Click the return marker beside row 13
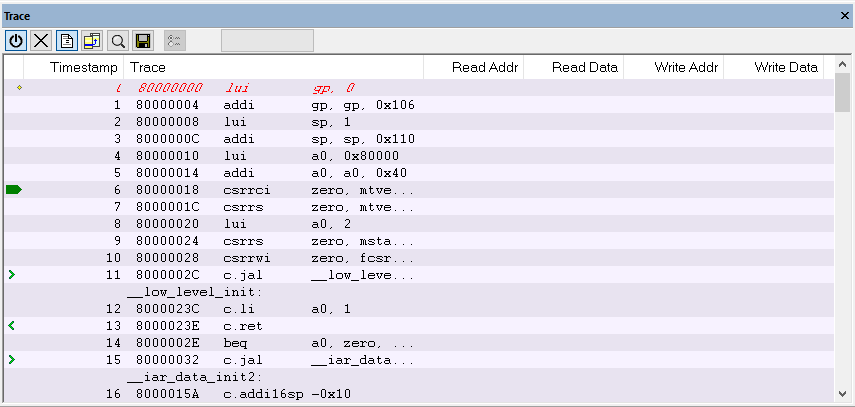This screenshot has height=407, width=855. pyautogui.click(x=12, y=325)
